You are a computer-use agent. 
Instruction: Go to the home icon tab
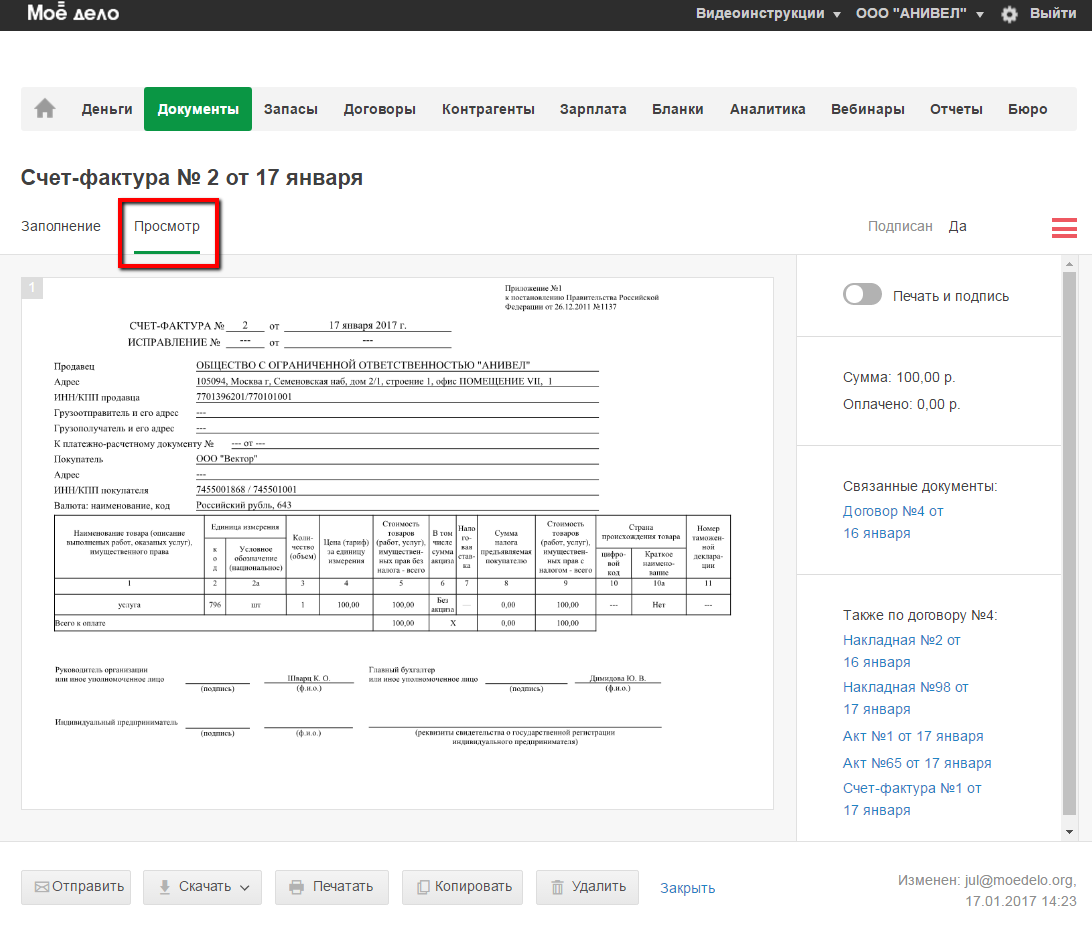(45, 110)
